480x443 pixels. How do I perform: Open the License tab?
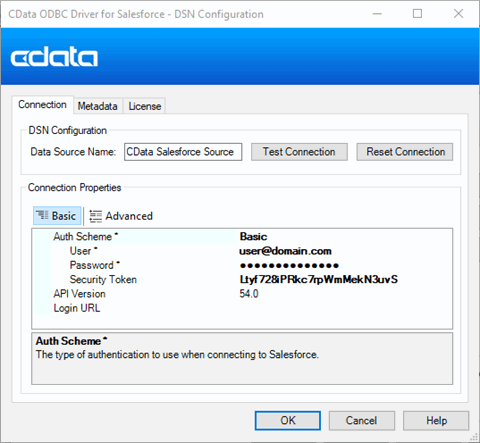point(145,106)
